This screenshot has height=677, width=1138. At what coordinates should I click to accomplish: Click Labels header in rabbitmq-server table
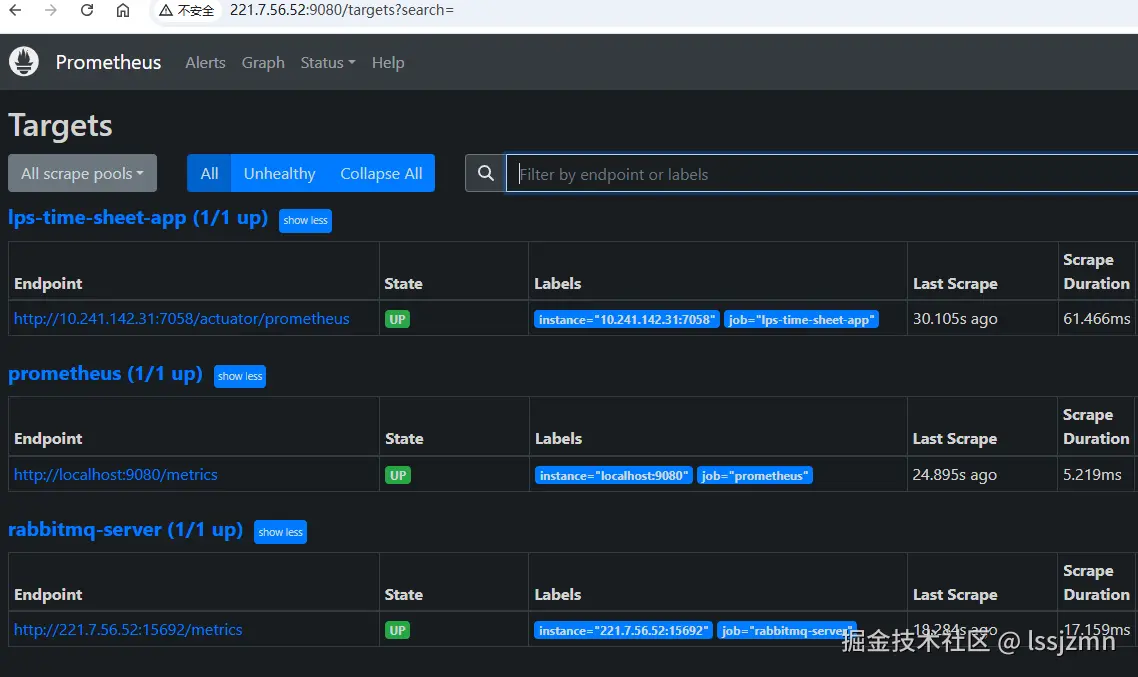pos(557,594)
